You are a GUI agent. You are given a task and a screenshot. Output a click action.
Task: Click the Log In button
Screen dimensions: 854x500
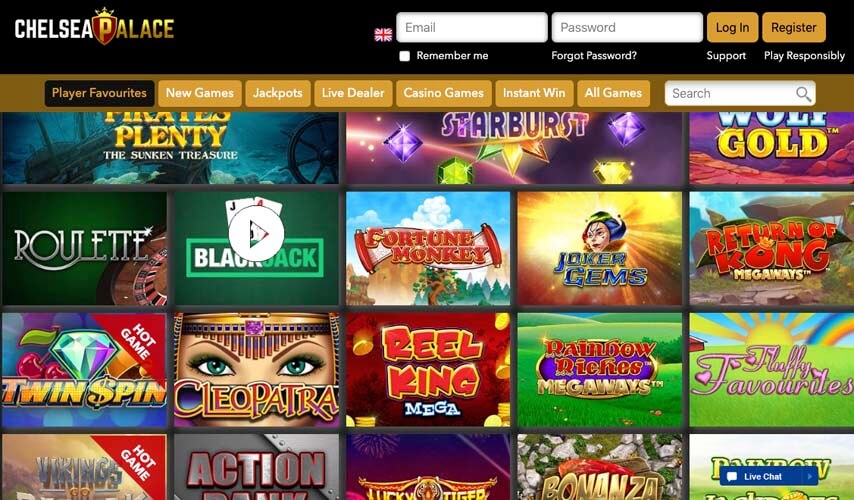732,27
